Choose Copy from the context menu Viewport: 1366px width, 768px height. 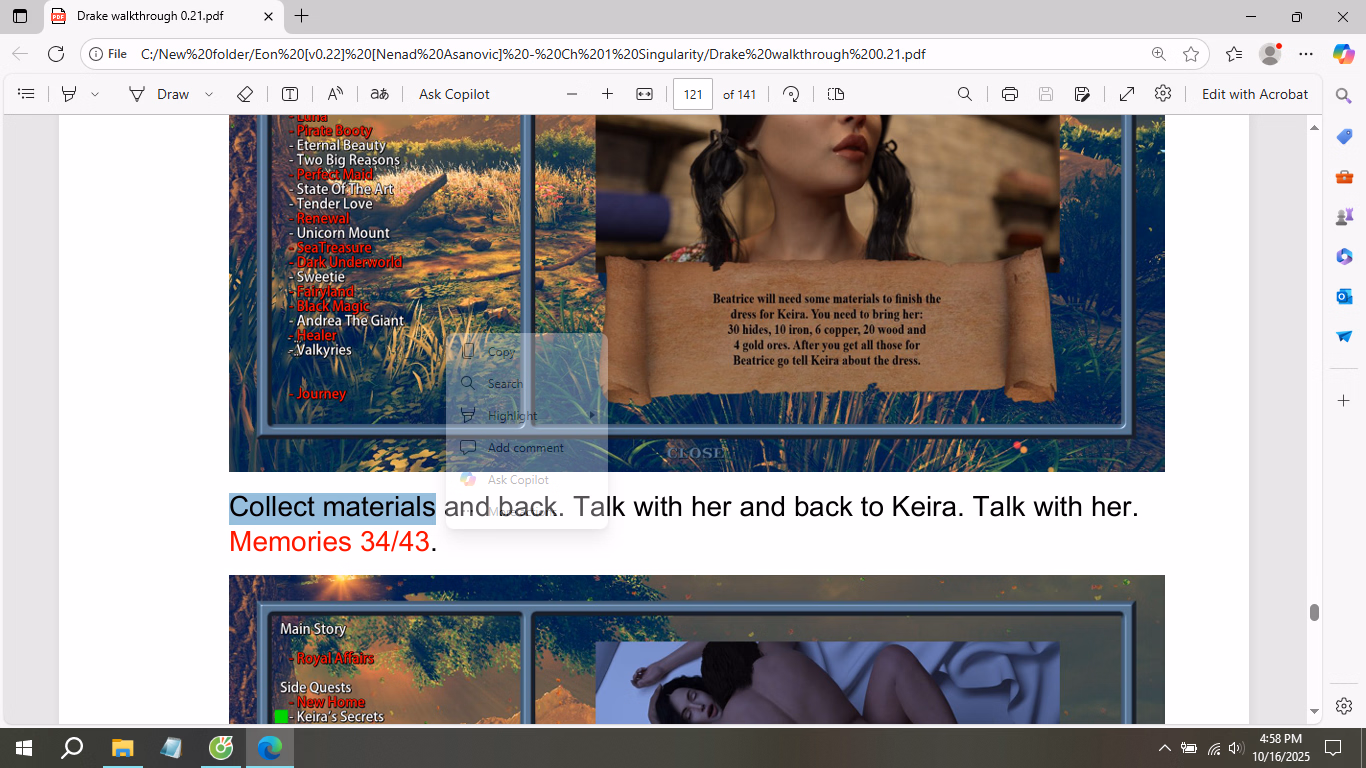click(x=501, y=352)
